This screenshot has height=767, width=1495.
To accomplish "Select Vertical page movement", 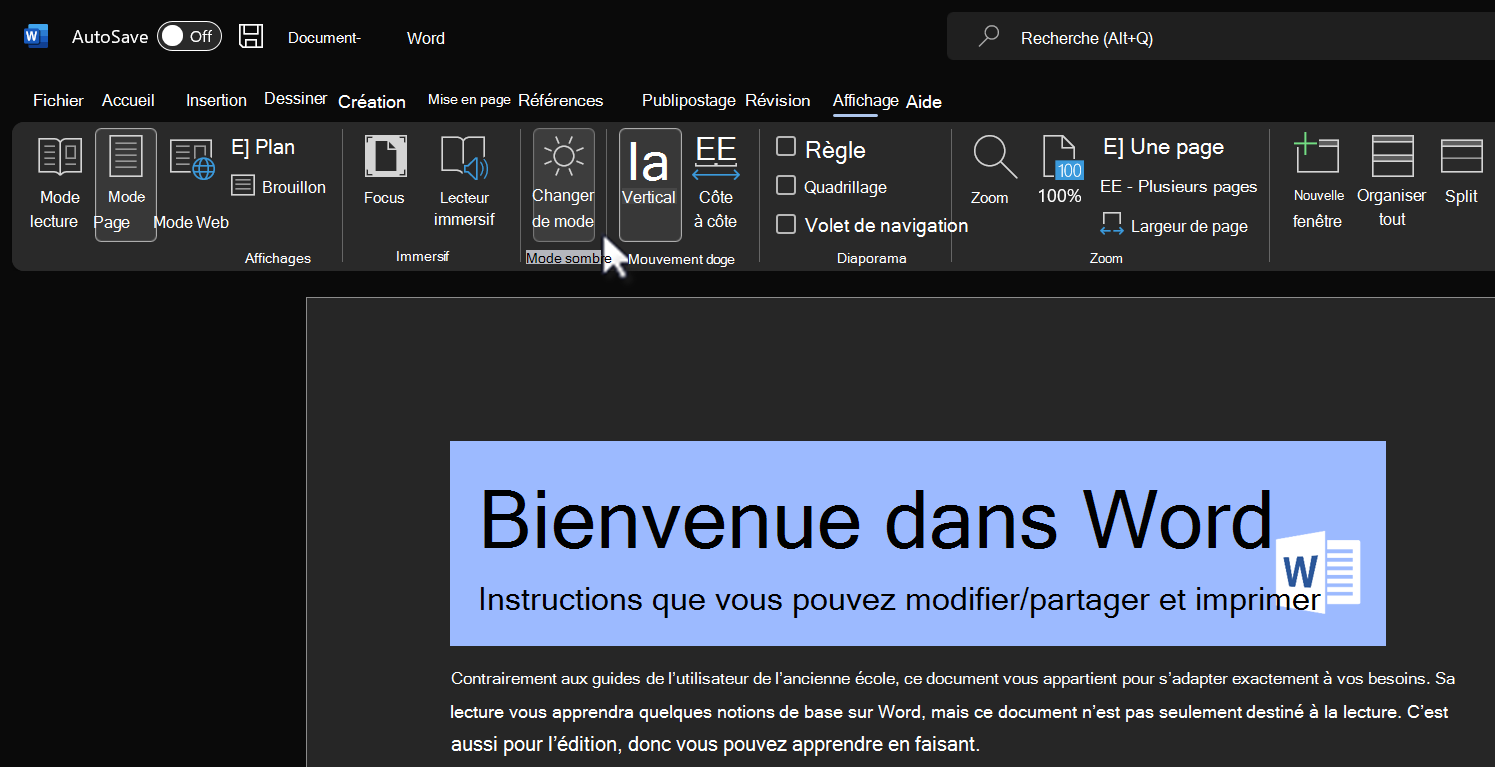I will click(650, 185).
